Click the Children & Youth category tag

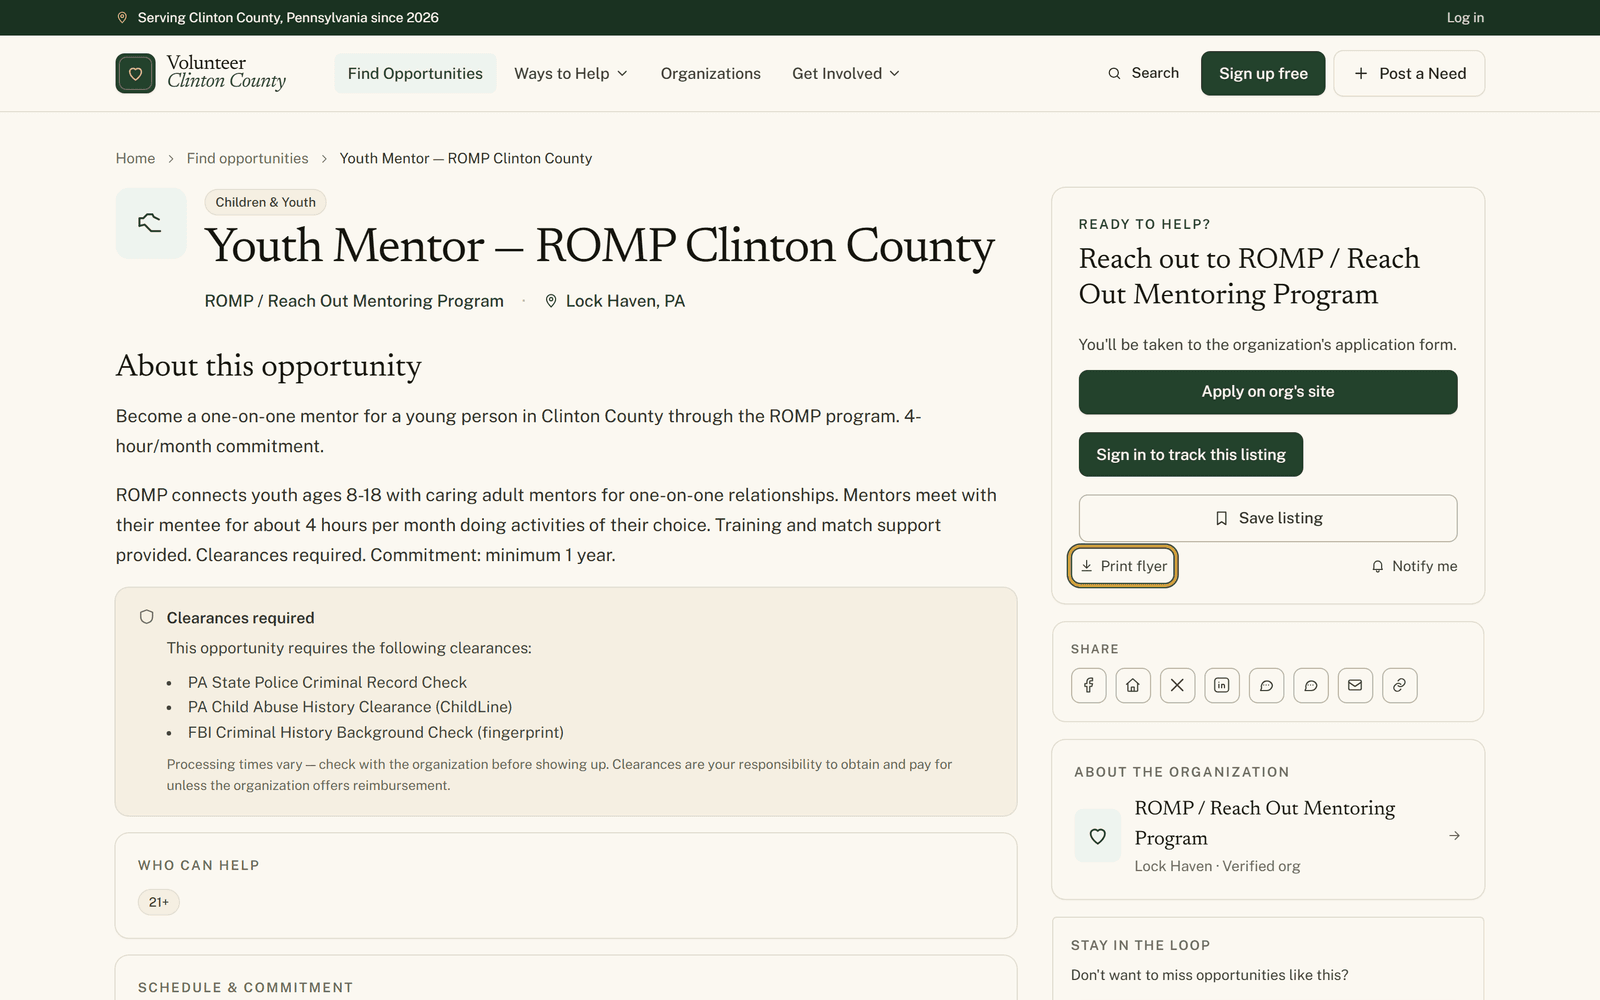265,202
